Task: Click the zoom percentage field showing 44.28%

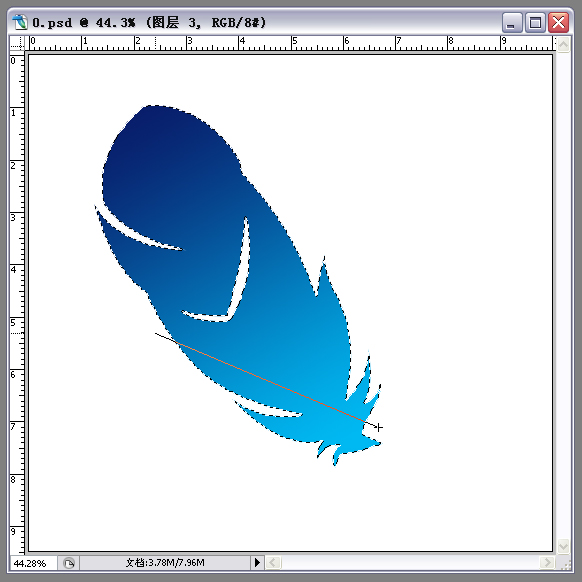Action: click(33, 563)
